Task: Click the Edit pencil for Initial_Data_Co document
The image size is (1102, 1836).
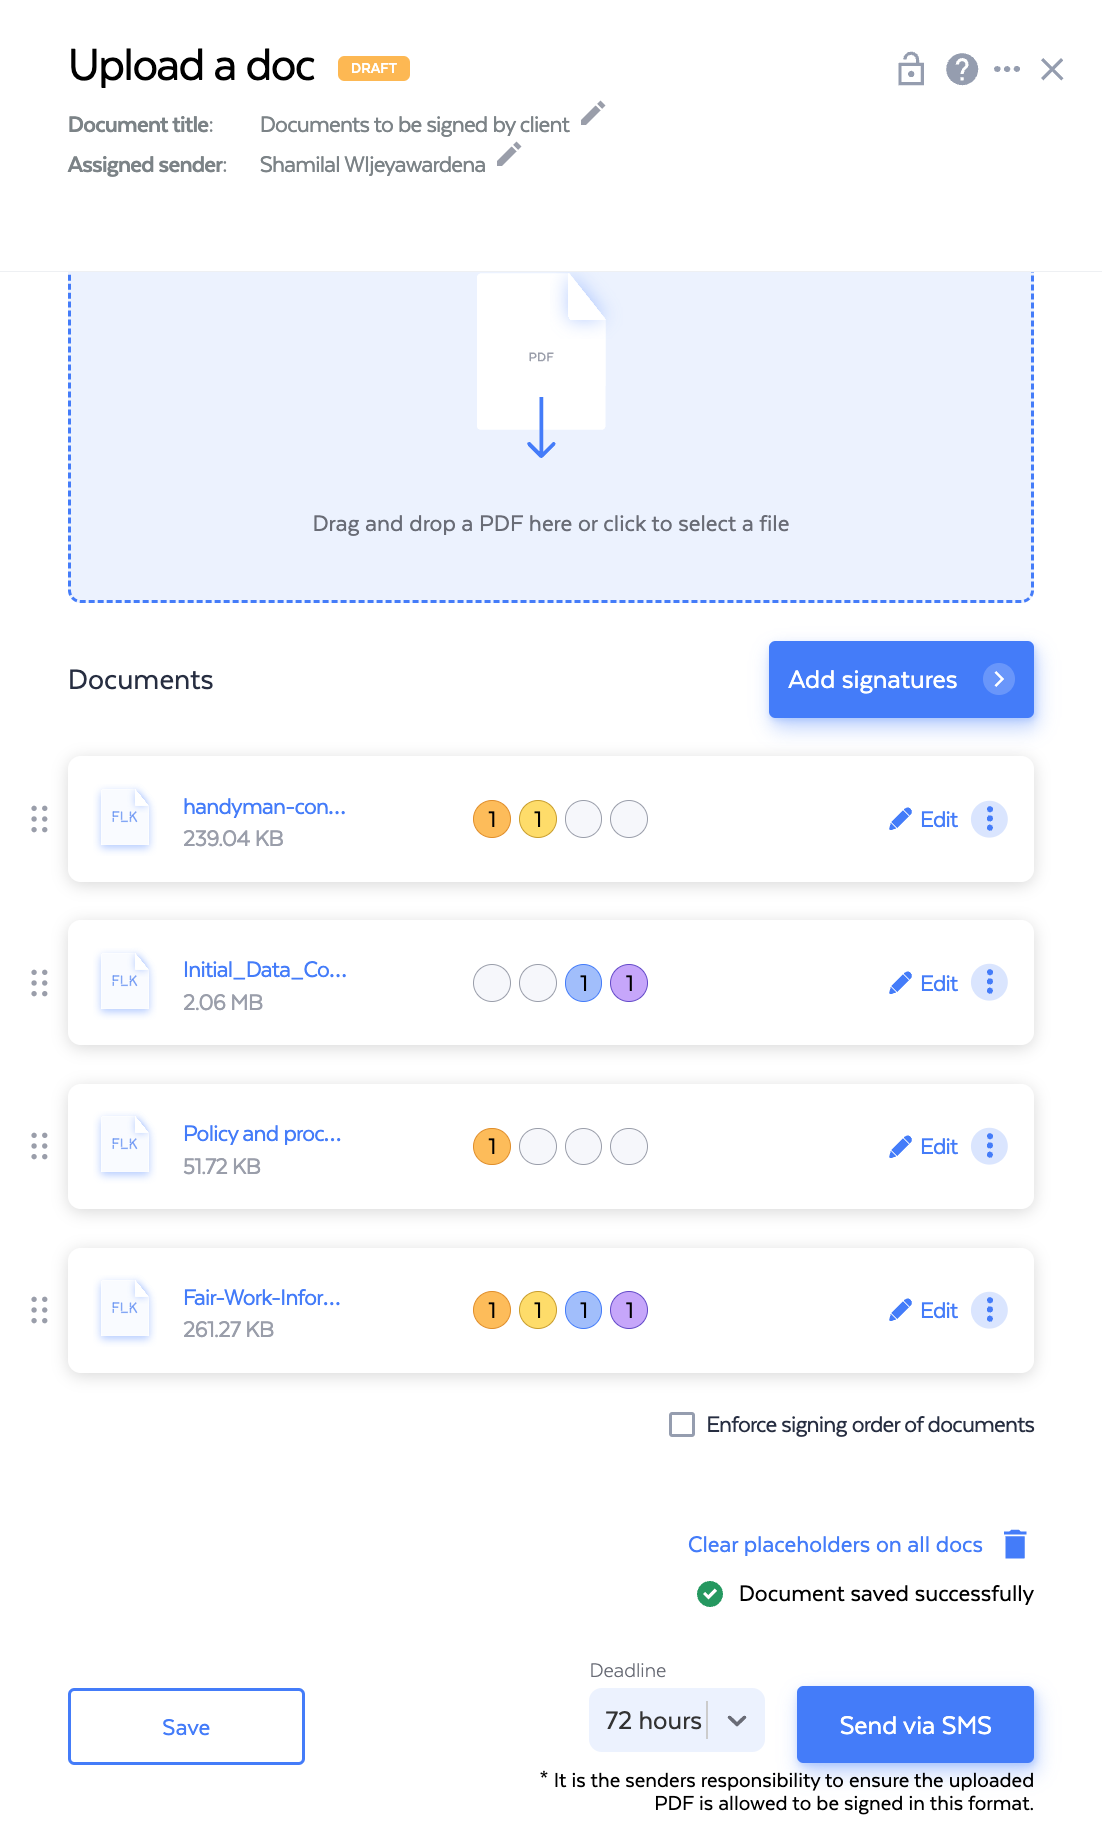Action: [901, 982]
